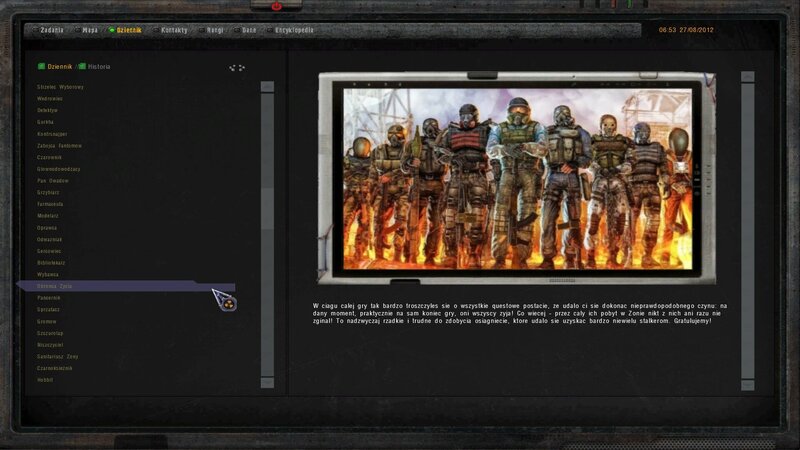Viewport: 800px width, 450px height.
Task: Click the green Historia sub-tab icon
Action: [x=82, y=67]
